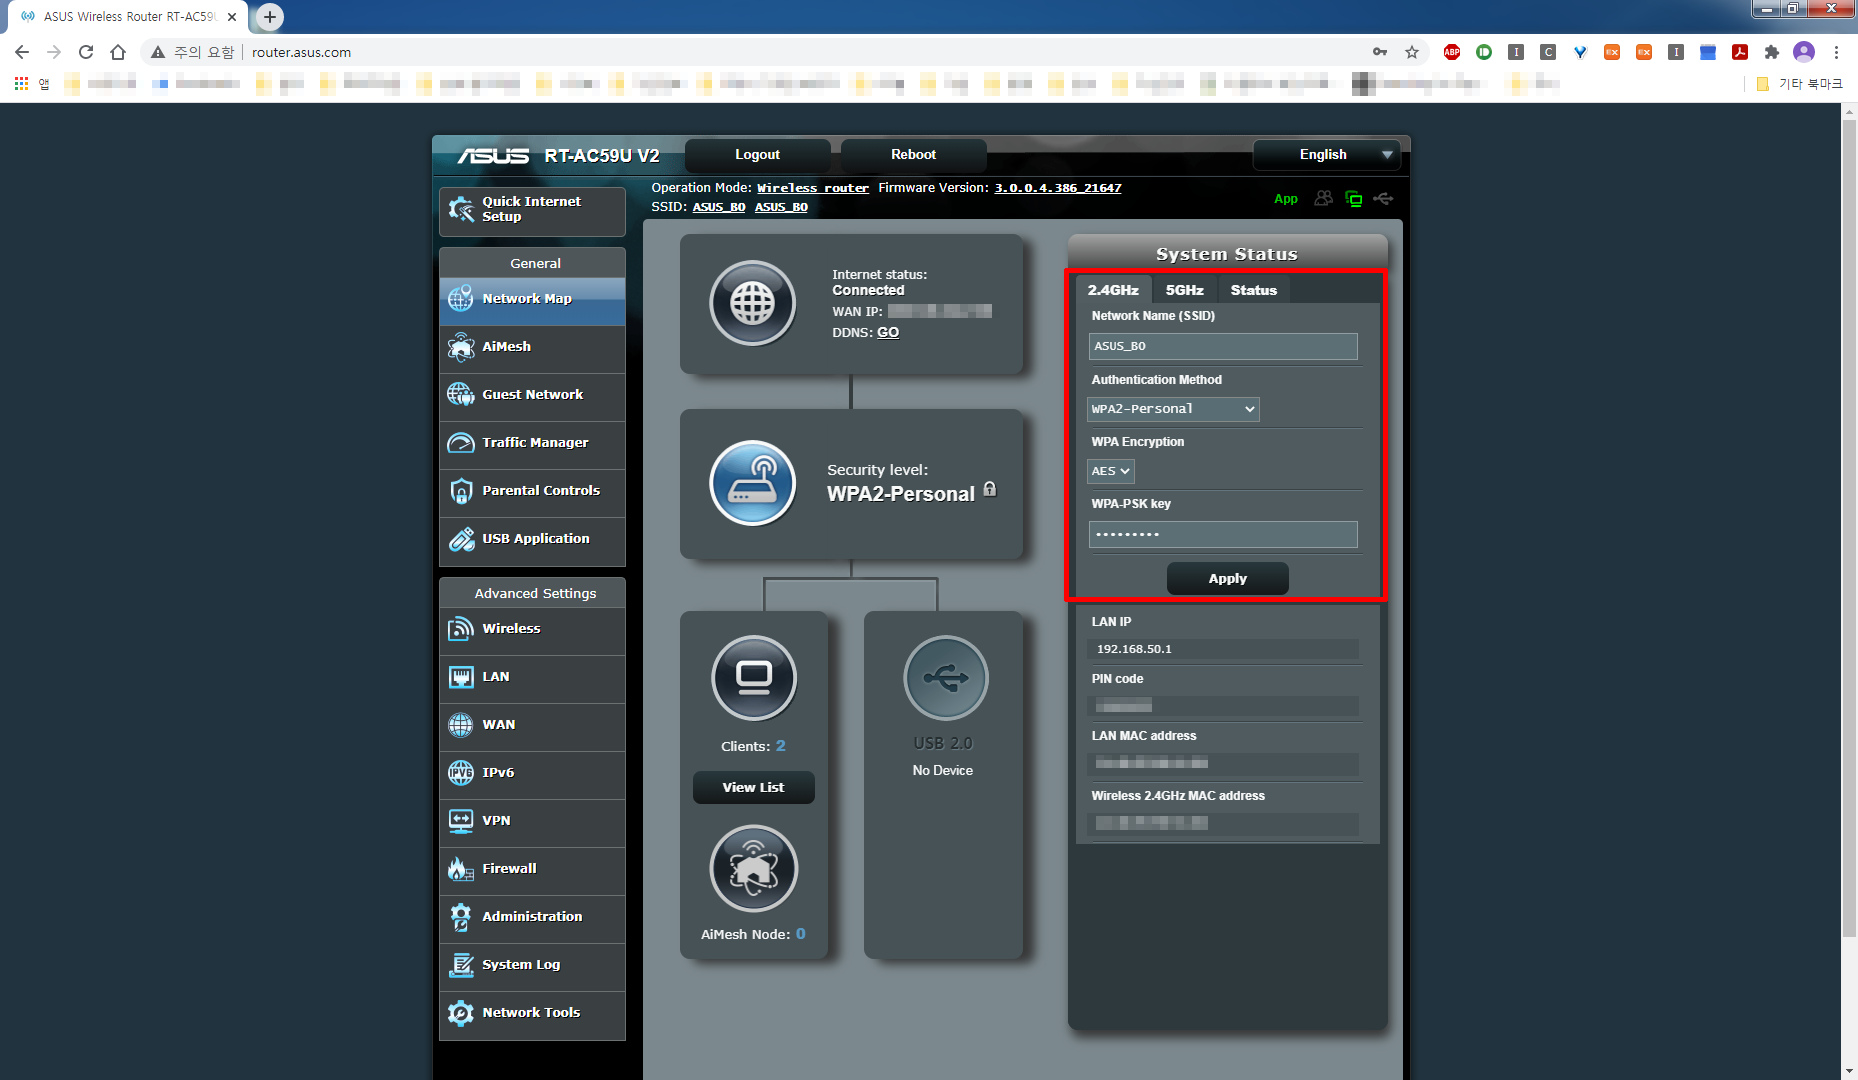The height and width of the screenshot is (1080, 1858).
Task: Open VPN settings icon
Action: (461, 820)
